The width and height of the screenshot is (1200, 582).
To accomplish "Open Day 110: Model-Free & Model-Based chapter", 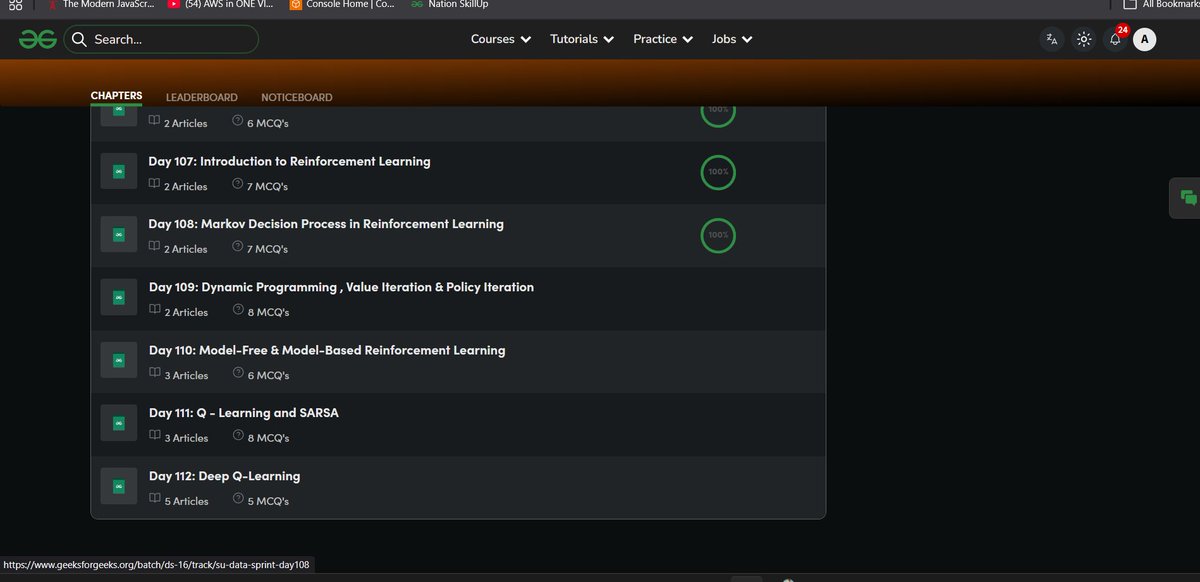I will (327, 350).
